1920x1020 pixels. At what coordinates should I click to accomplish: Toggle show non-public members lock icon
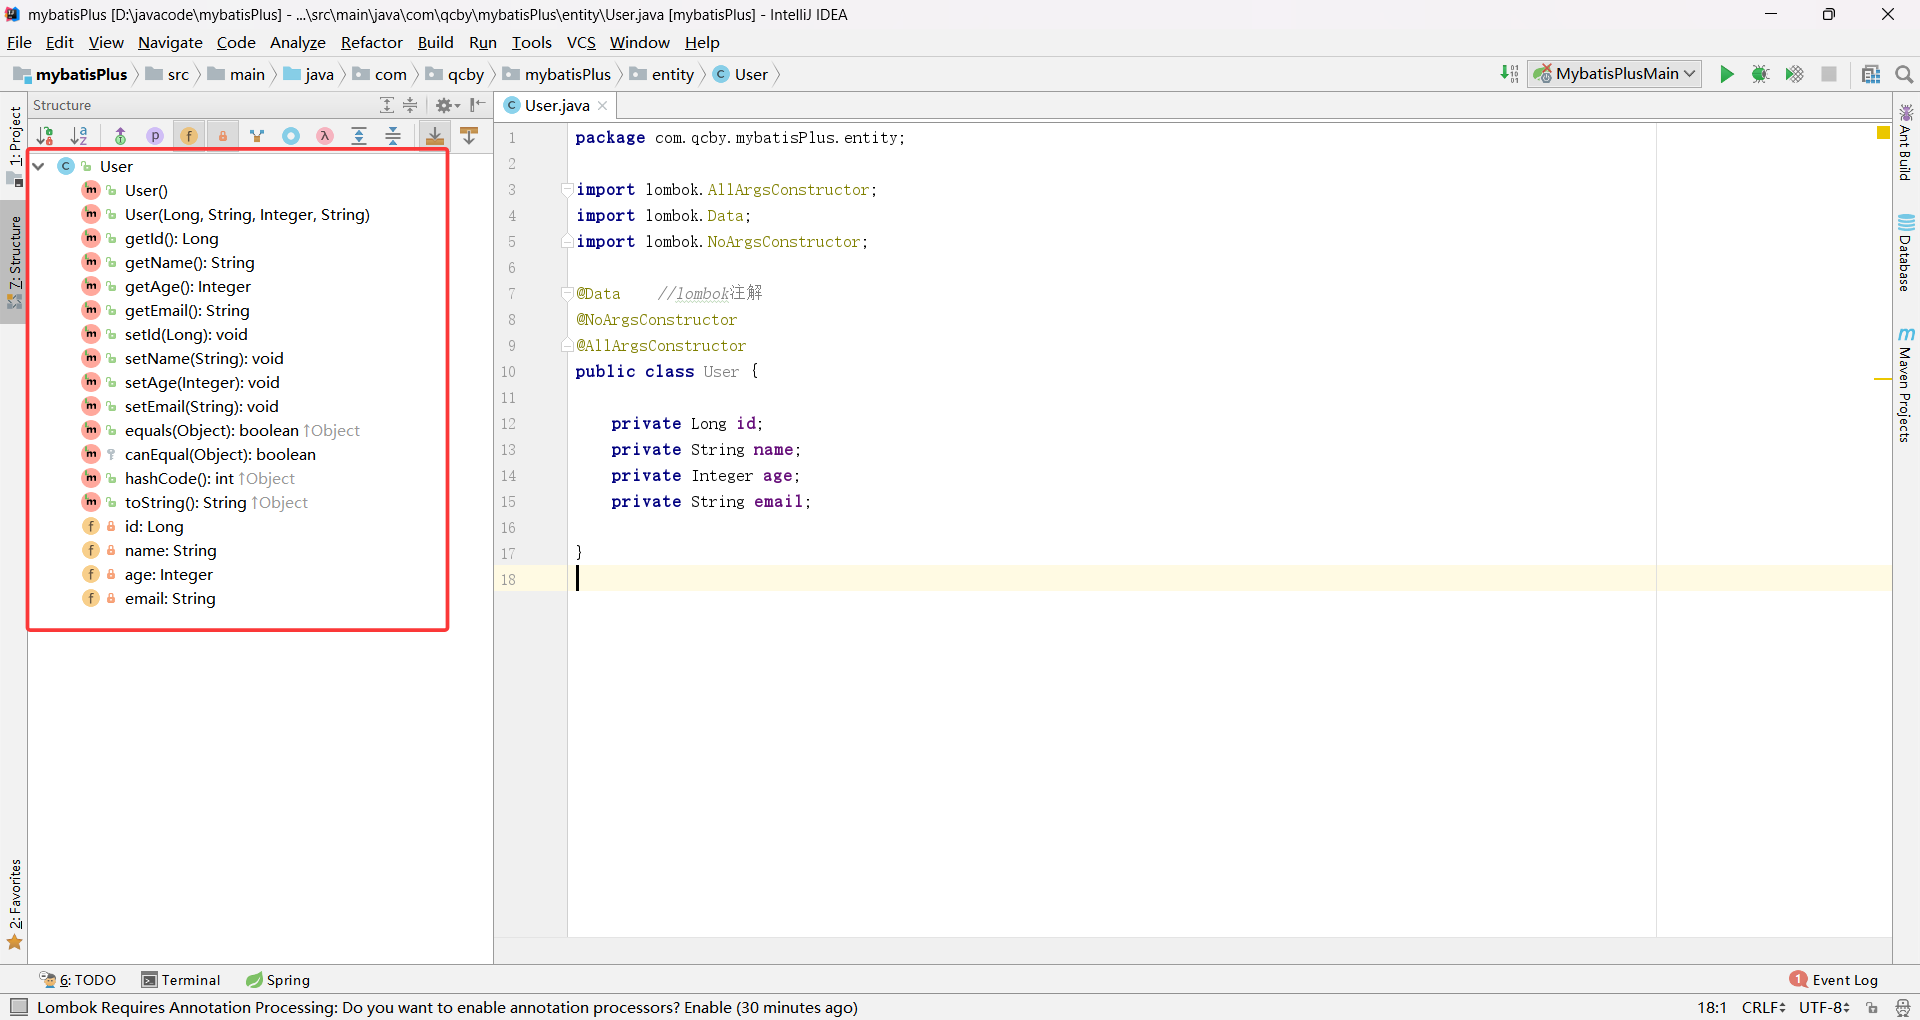pyautogui.click(x=223, y=136)
